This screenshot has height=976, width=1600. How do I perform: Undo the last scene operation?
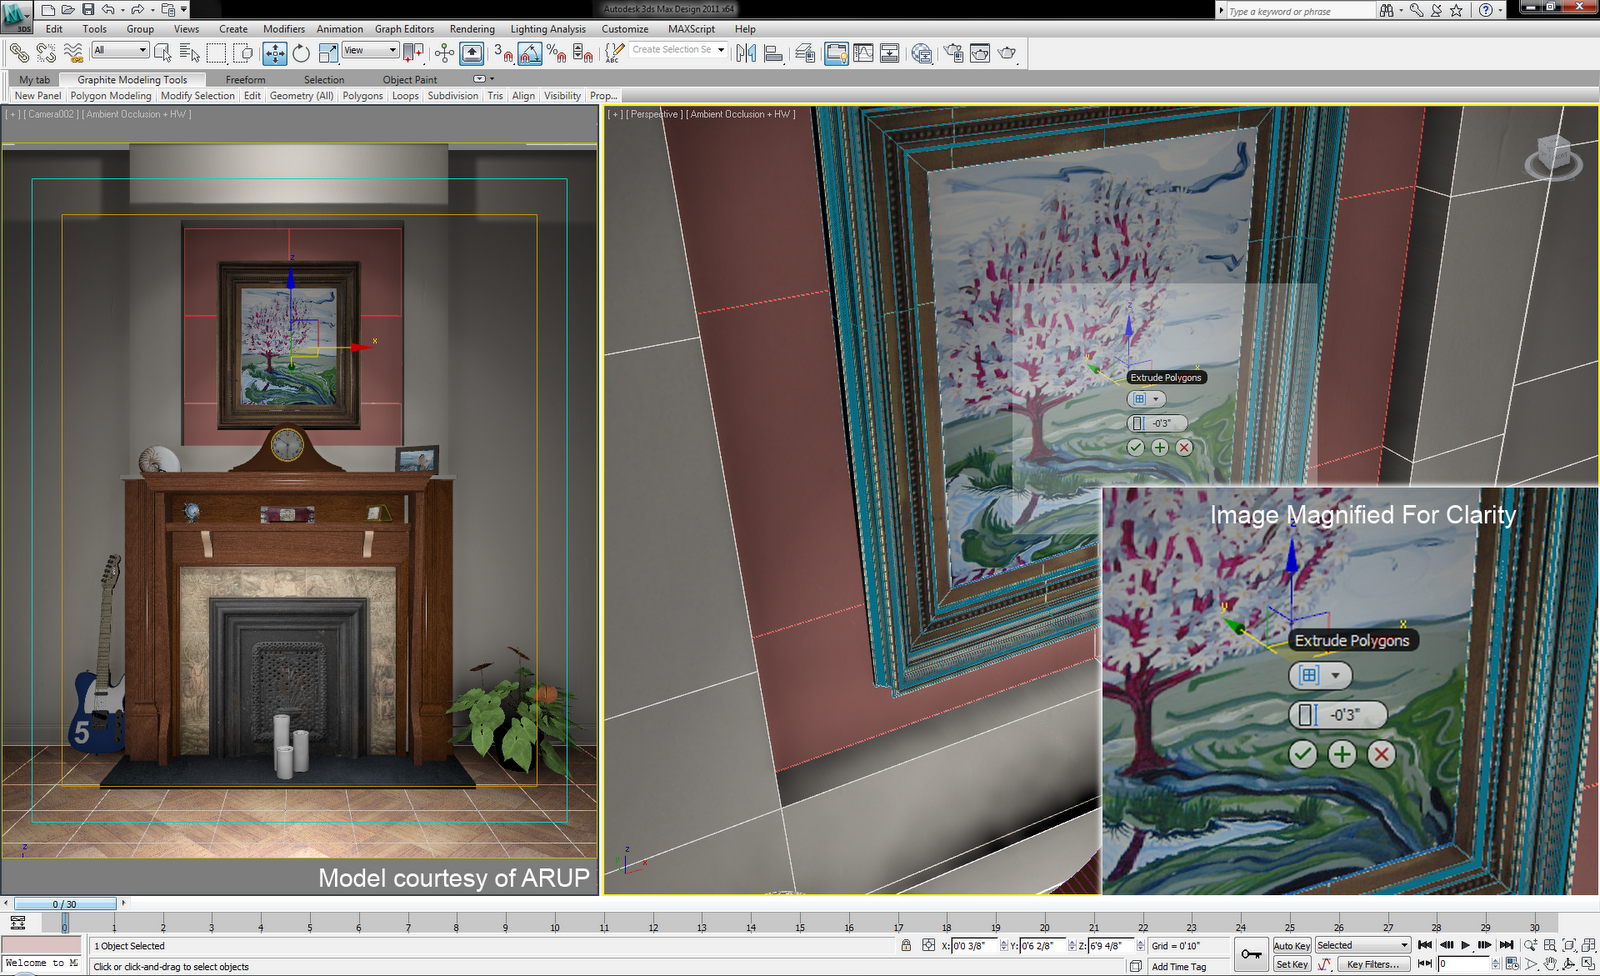click(x=108, y=10)
